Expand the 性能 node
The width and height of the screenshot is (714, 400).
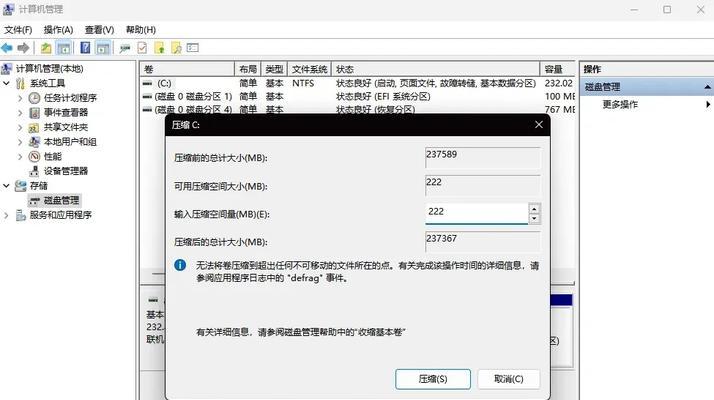pos(20,156)
